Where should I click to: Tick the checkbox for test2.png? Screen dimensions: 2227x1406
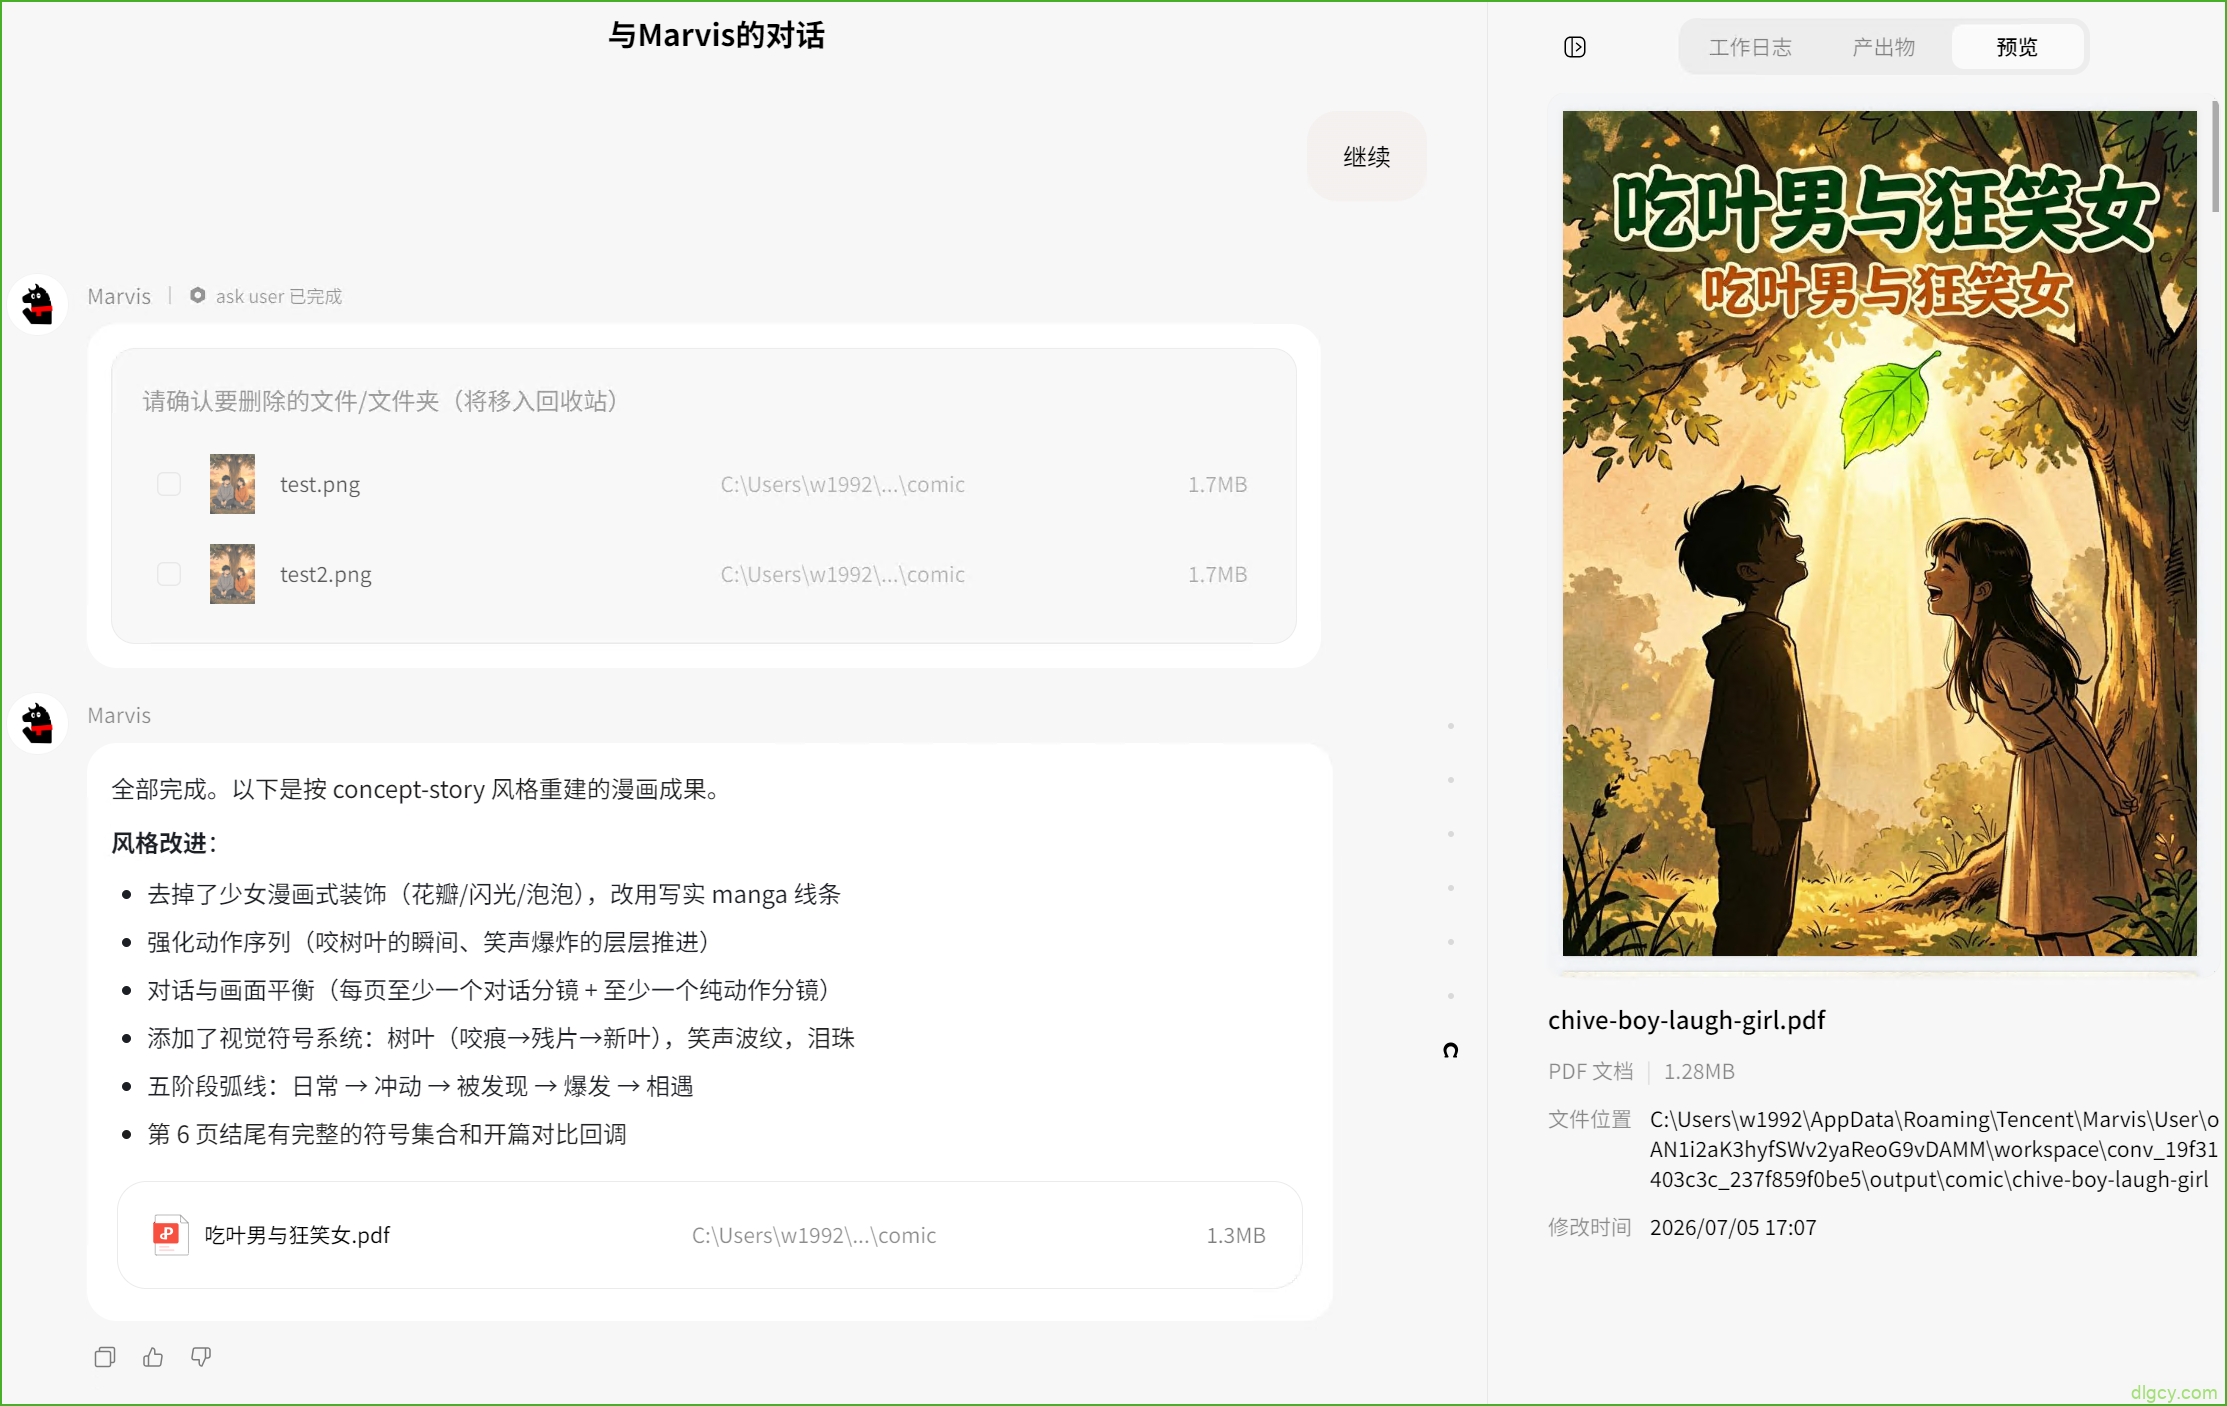[x=169, y=574]
